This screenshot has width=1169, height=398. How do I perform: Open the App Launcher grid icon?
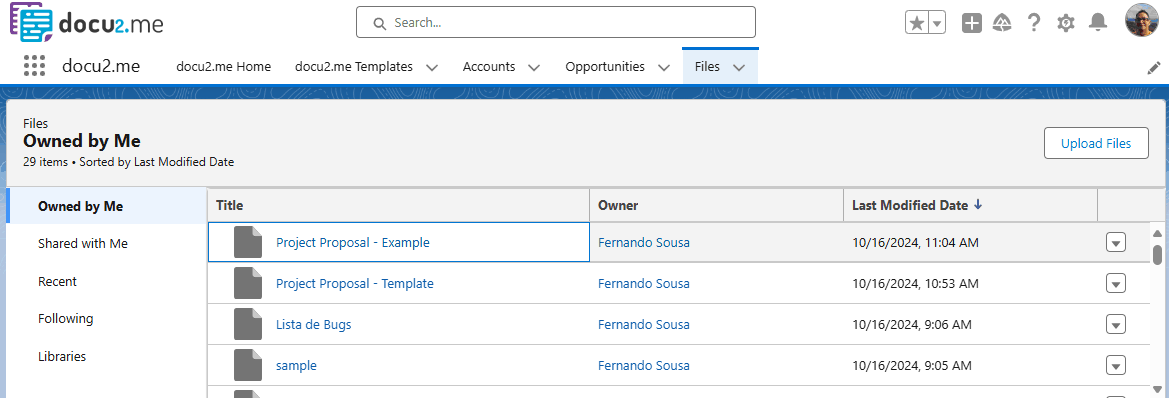click(35, 66)
